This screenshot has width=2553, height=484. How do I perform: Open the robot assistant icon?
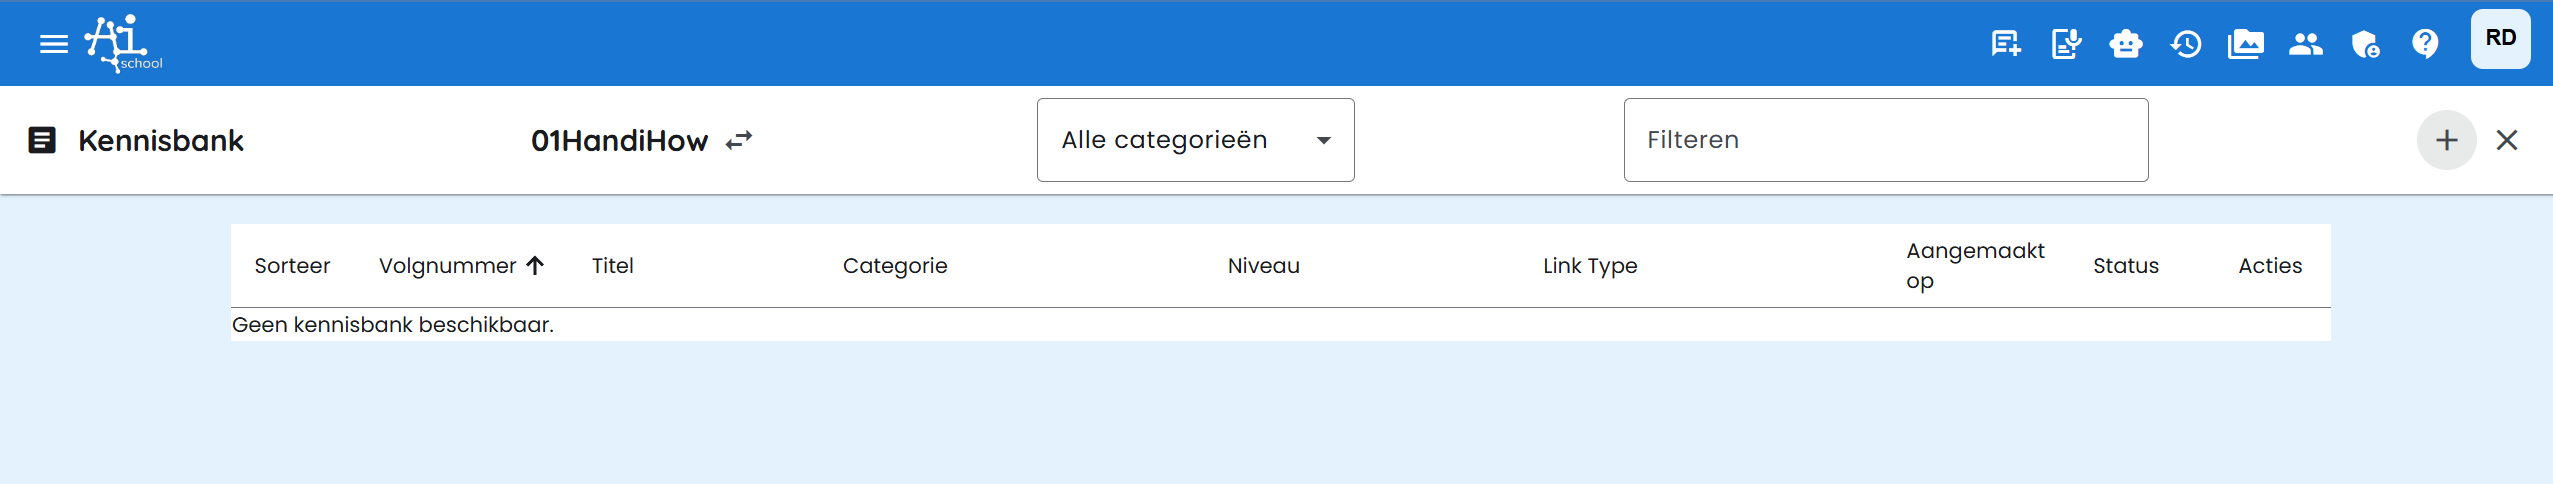click(2125, 44)
